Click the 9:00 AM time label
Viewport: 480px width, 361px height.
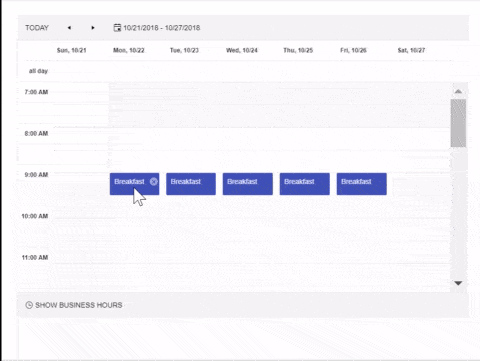click(x=36, y=175)
